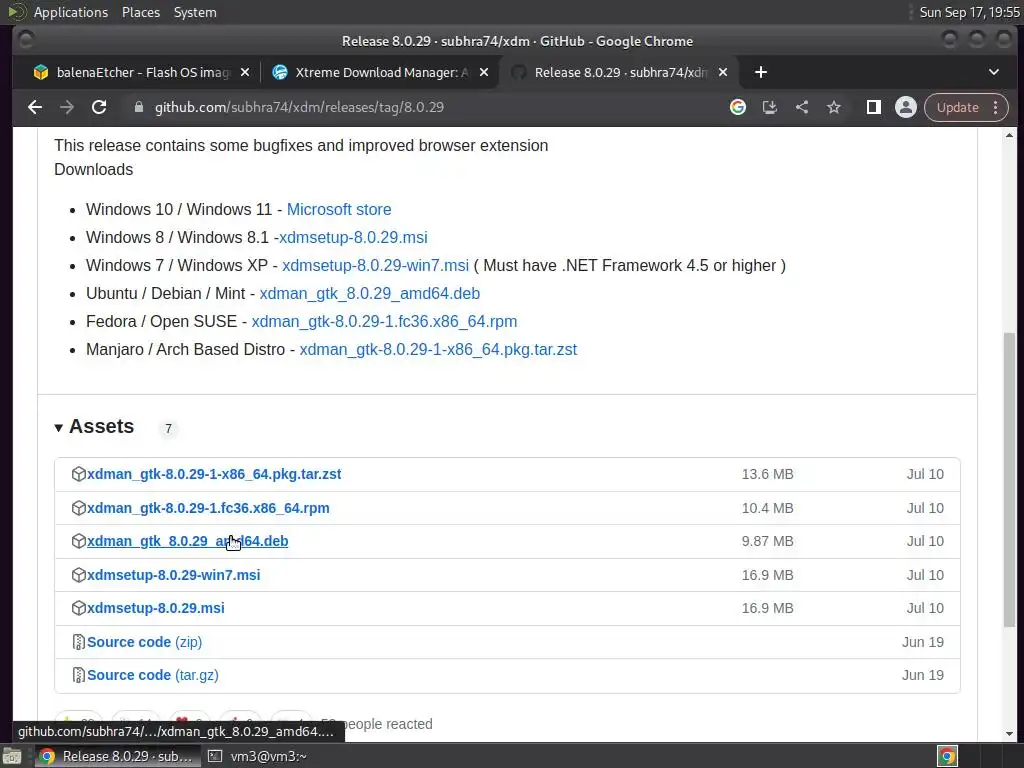This screenshot has height=768, width=1024.
Task: Reload the GitHub release page
Action: point(99,107)
